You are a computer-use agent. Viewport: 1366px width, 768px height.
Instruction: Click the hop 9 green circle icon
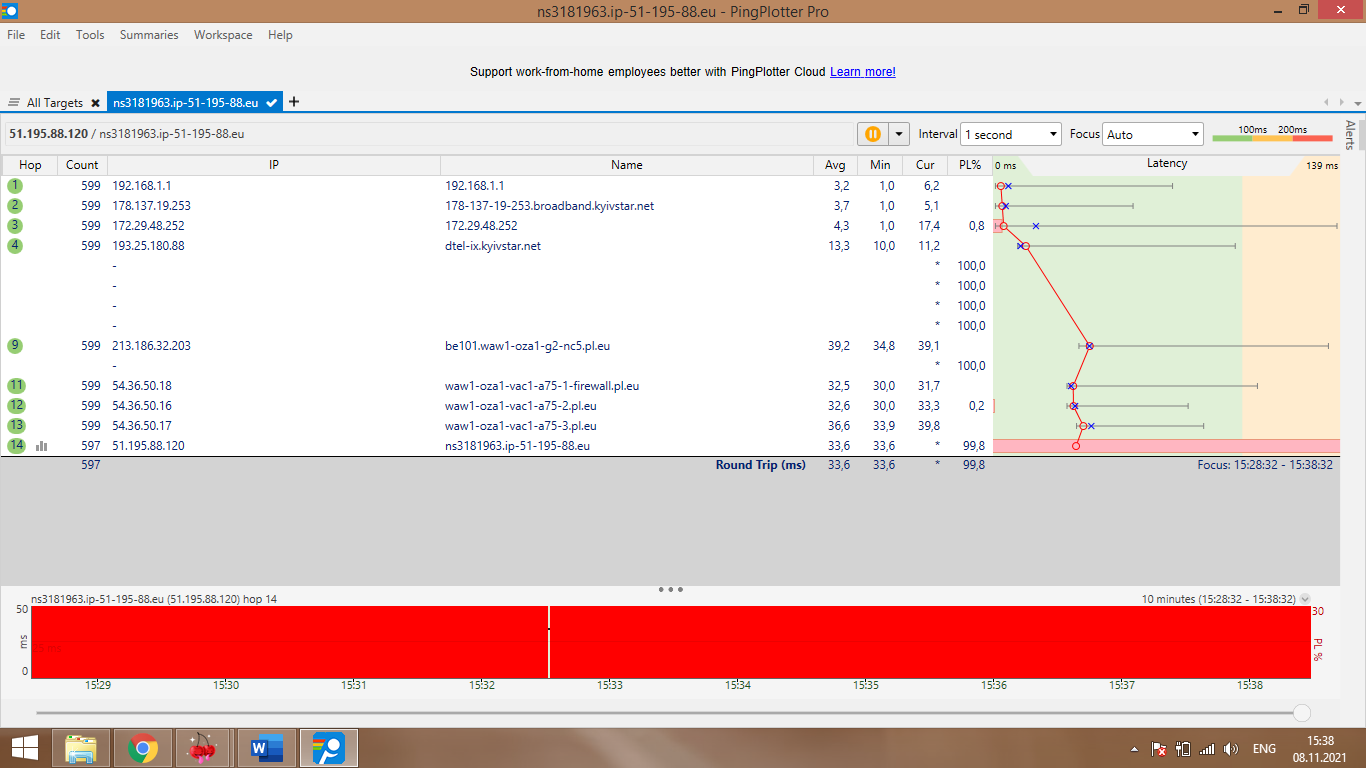coord(15,345)
